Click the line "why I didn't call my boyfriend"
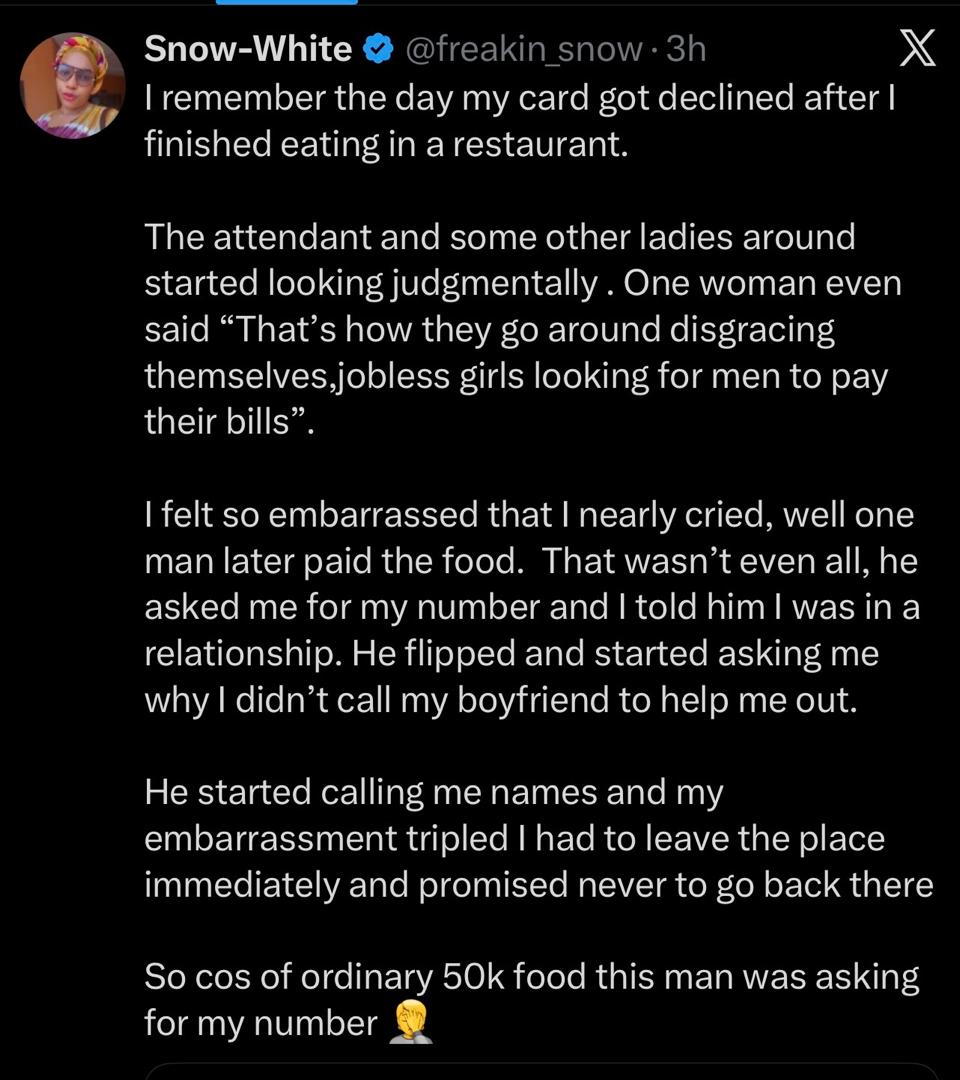Screen dimensions: 960x1080 [501, 700]
